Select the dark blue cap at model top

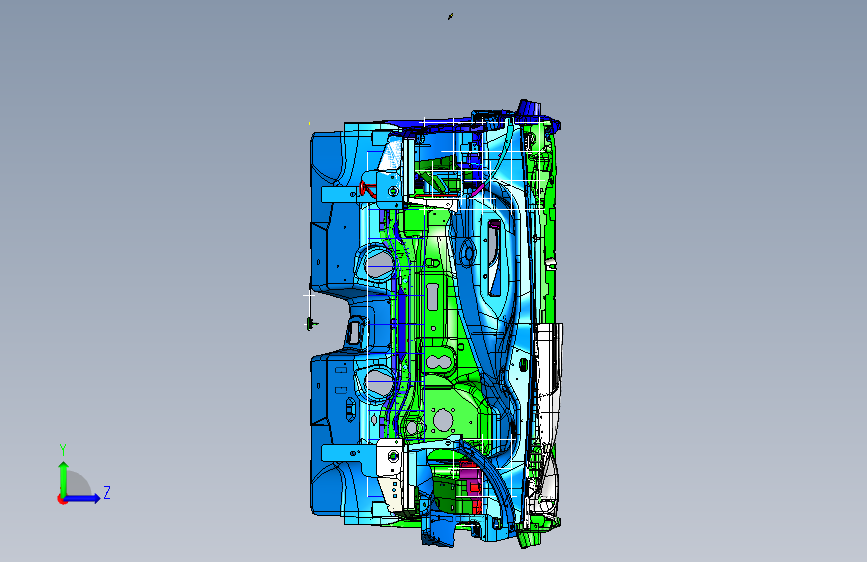(x=528, y=107)
